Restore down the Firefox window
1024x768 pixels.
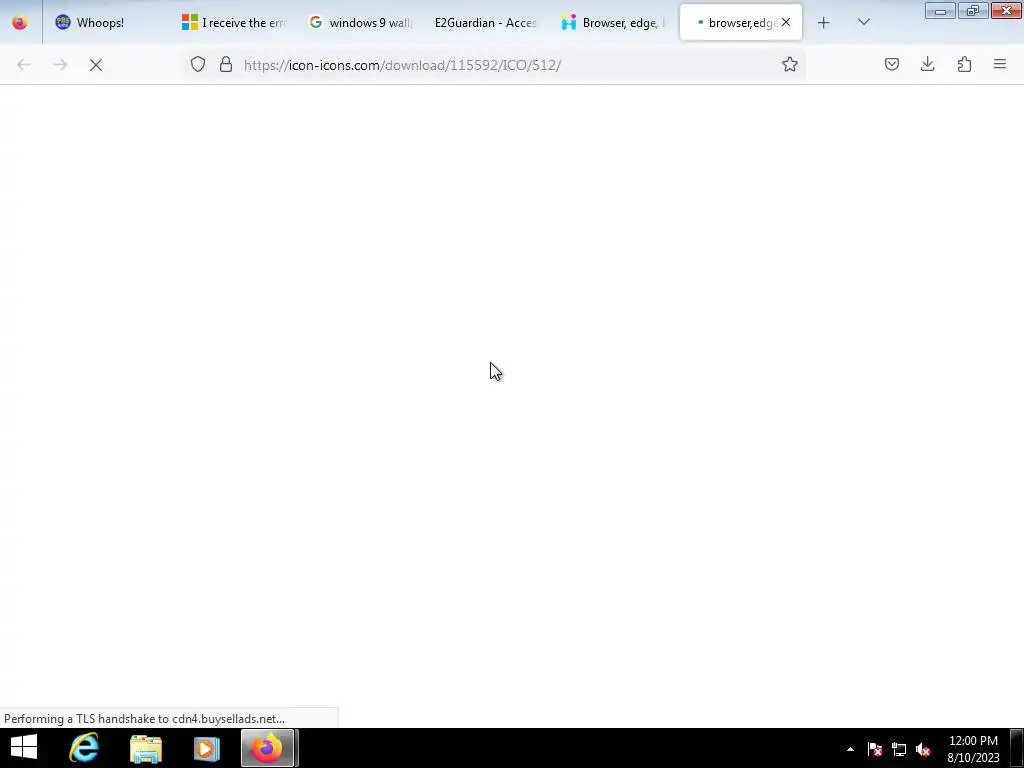(x=972, y=11)
